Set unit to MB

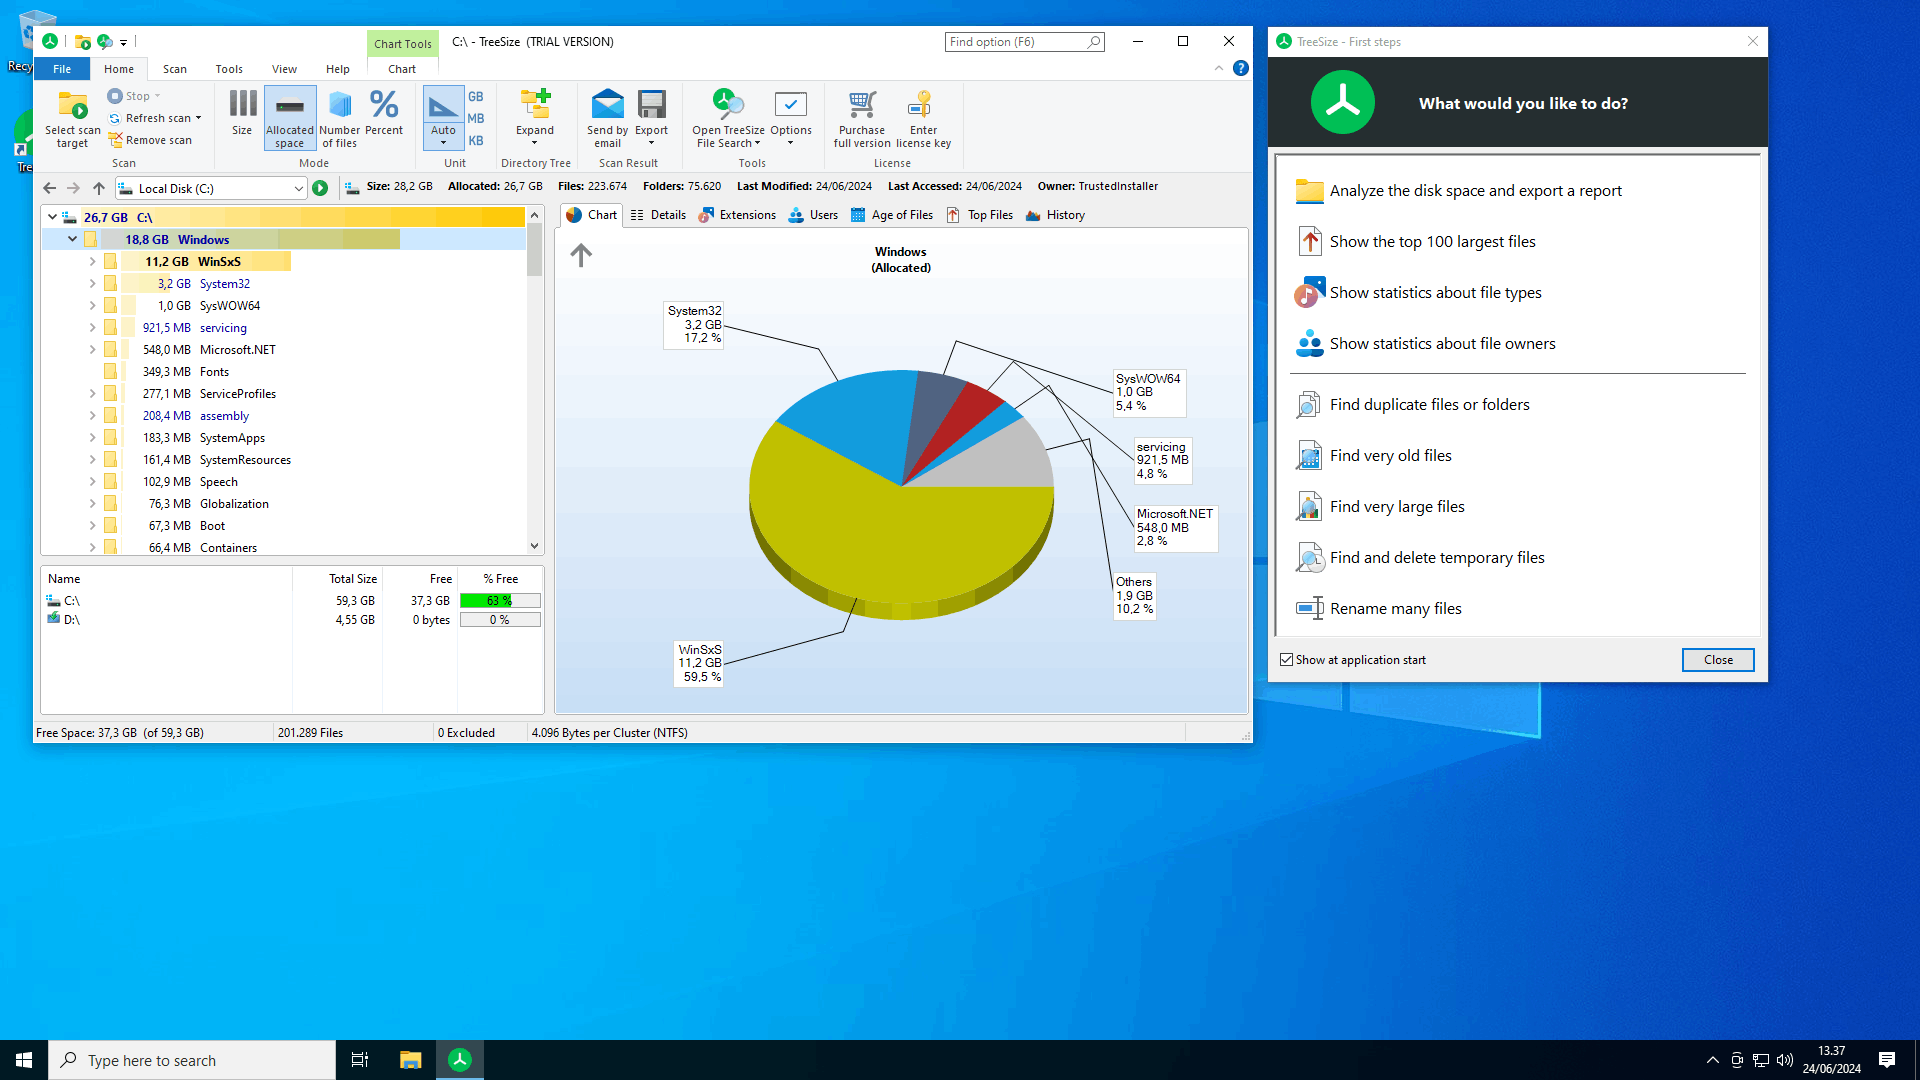tap(476, 119)
